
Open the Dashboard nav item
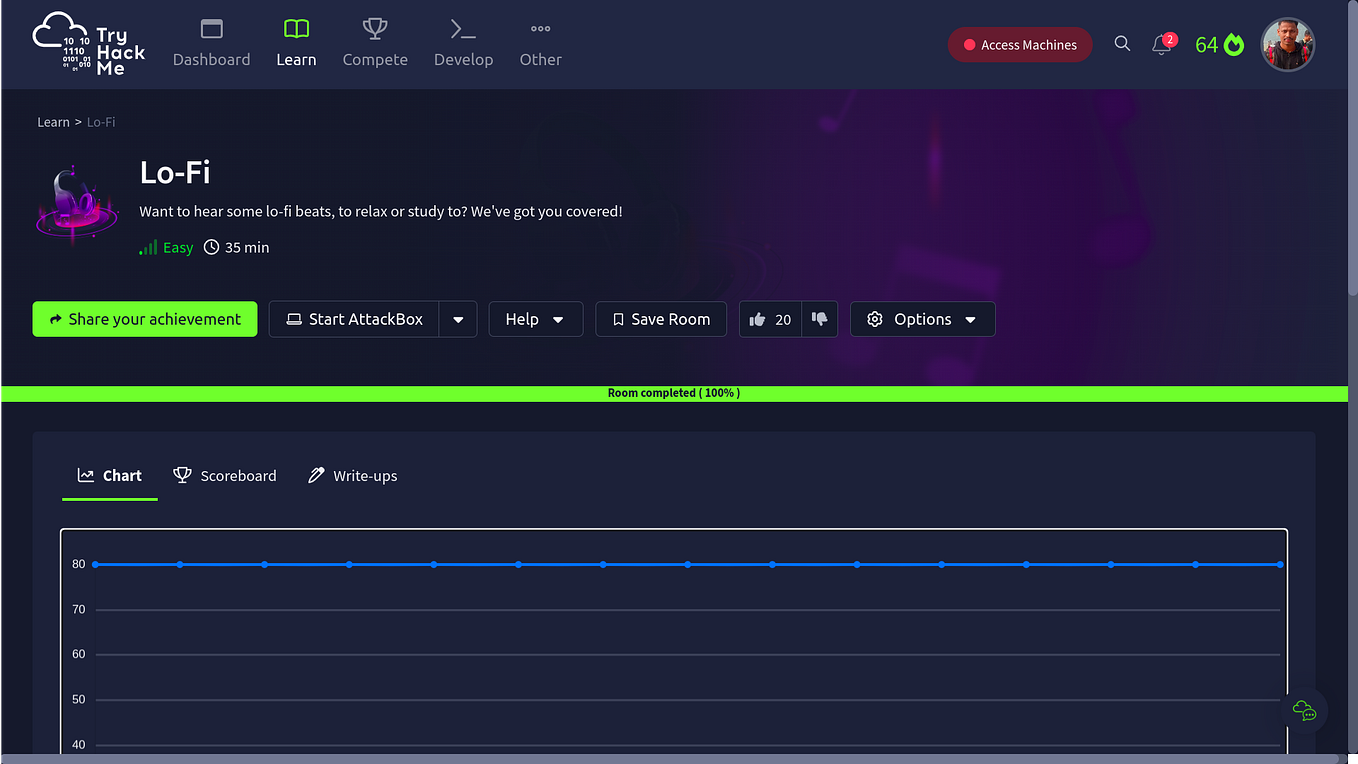[x=211, y=44]
